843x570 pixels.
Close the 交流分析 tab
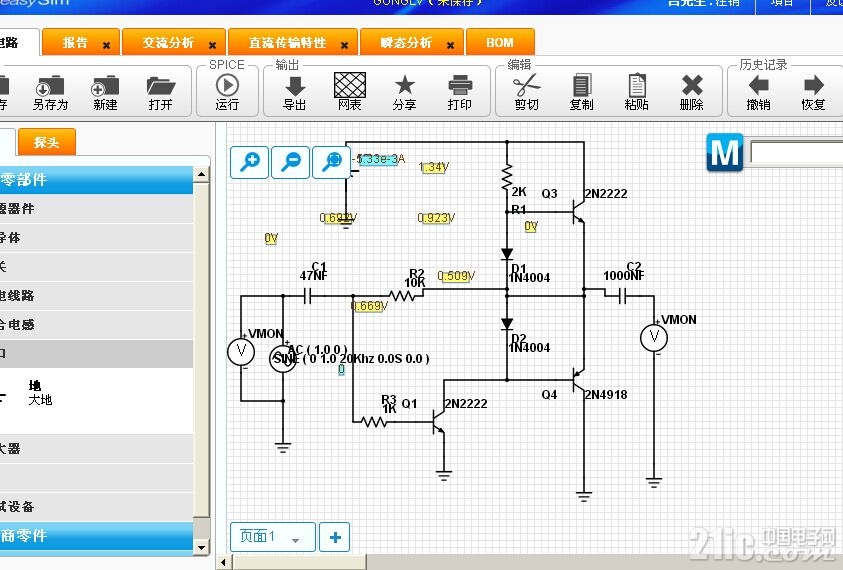(212, 46)
